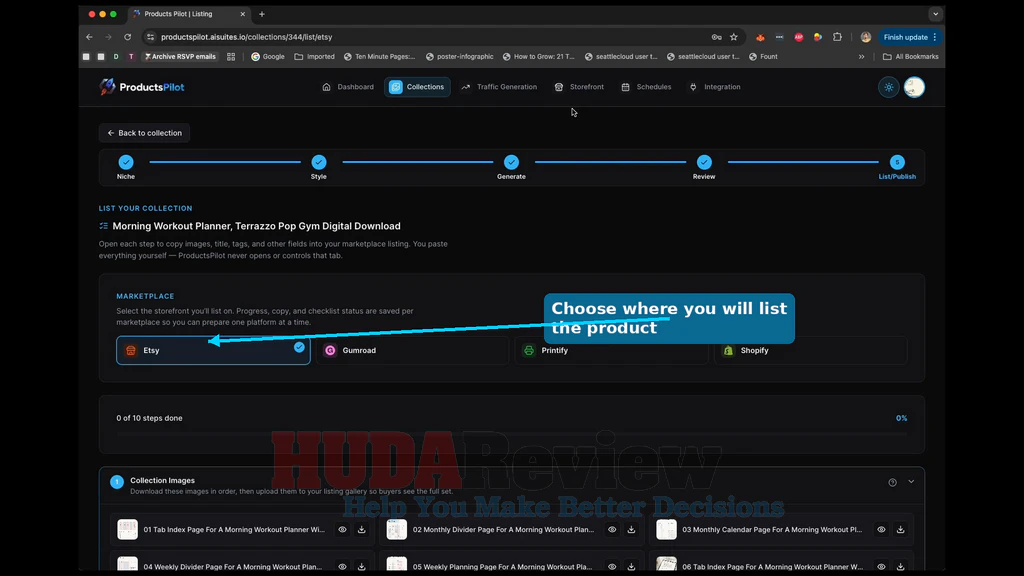Download 05 Weekly Planning Page image
Screen dimensions: 1024x576
point(632,566)
